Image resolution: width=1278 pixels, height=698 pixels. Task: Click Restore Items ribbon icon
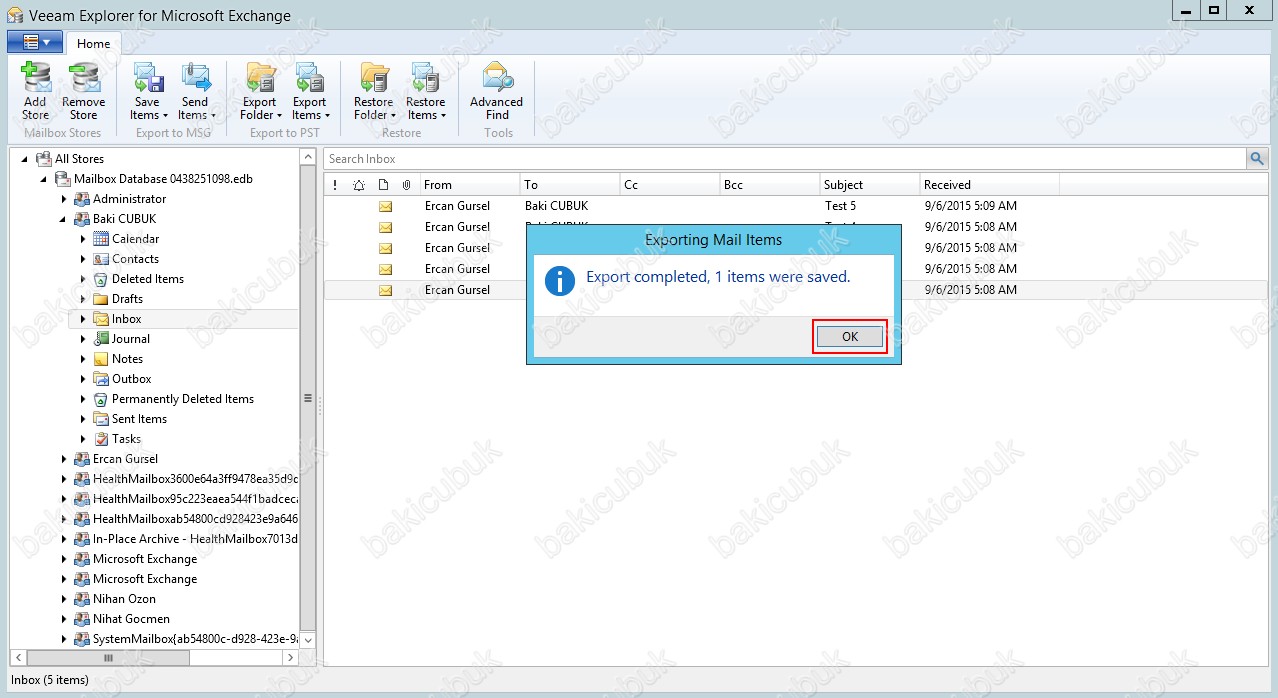point(425,90)
